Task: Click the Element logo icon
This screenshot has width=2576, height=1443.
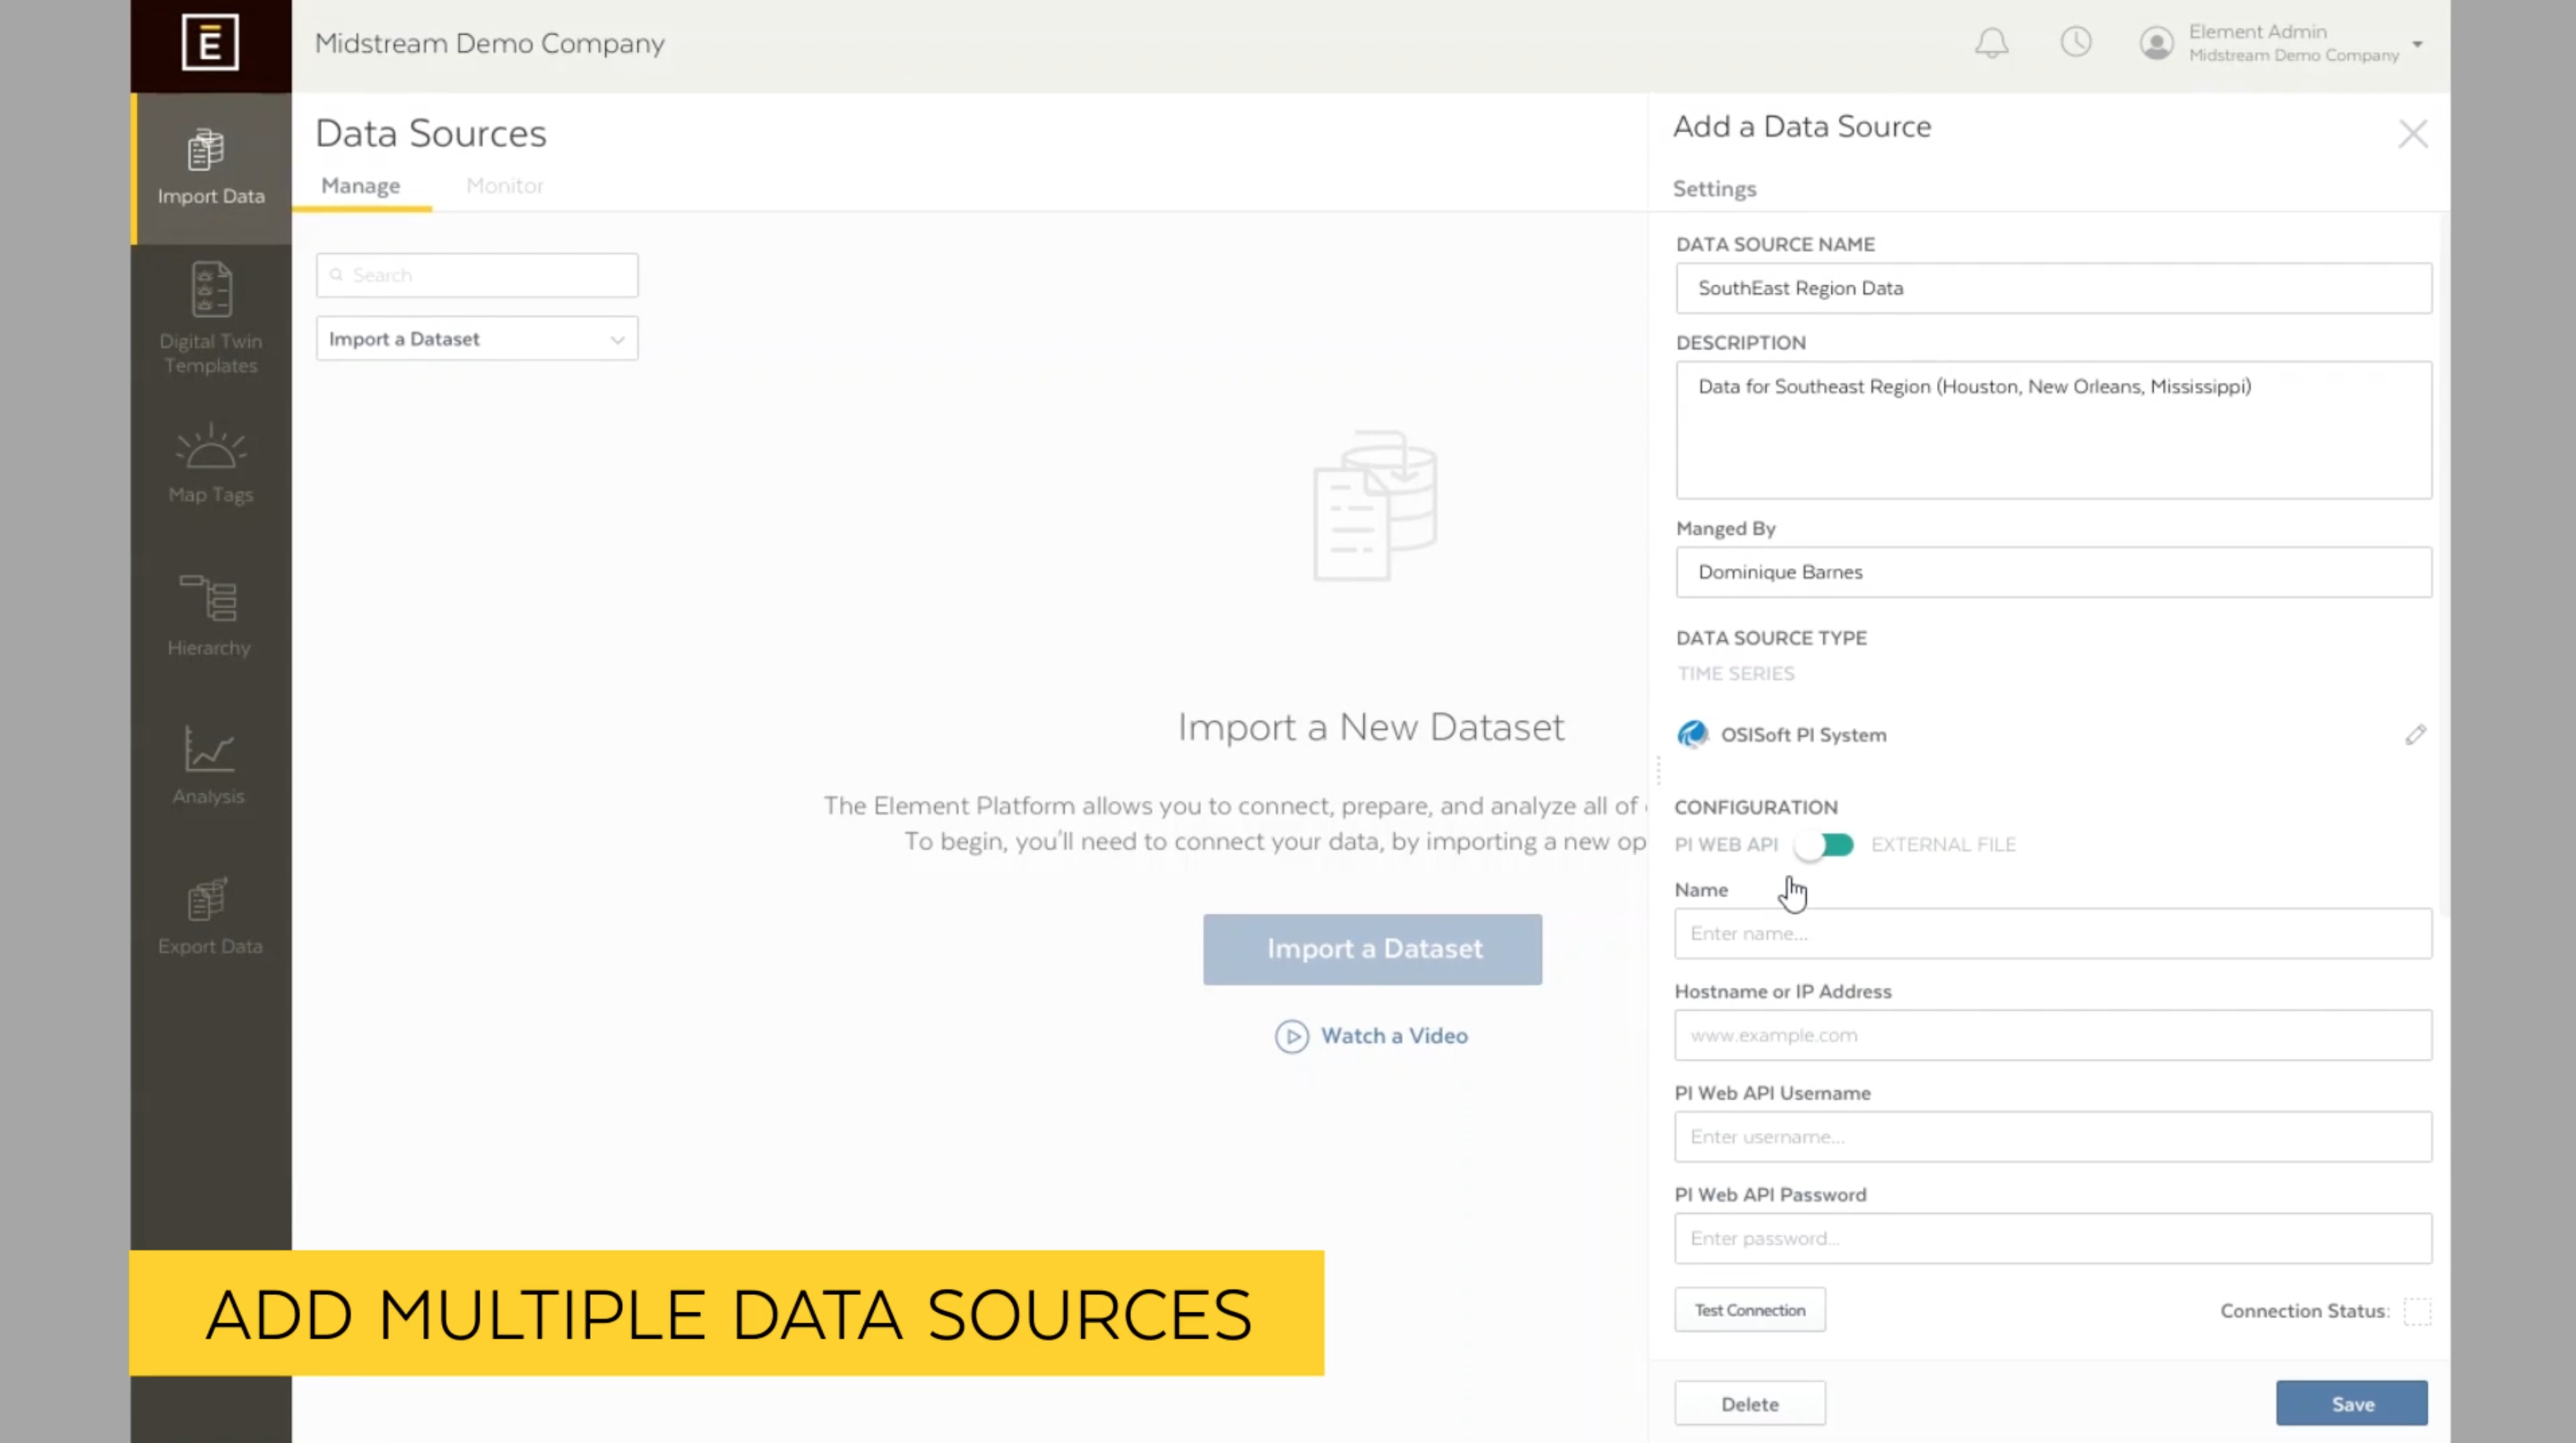Action: 210,43
